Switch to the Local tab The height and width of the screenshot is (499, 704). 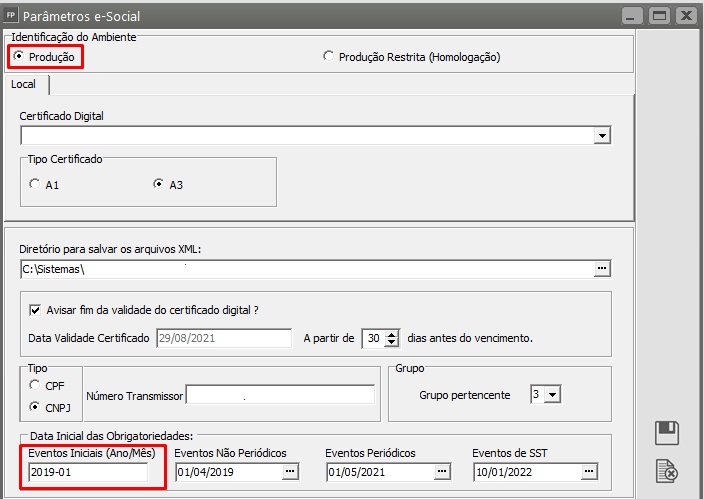click(x=24, y=84)
